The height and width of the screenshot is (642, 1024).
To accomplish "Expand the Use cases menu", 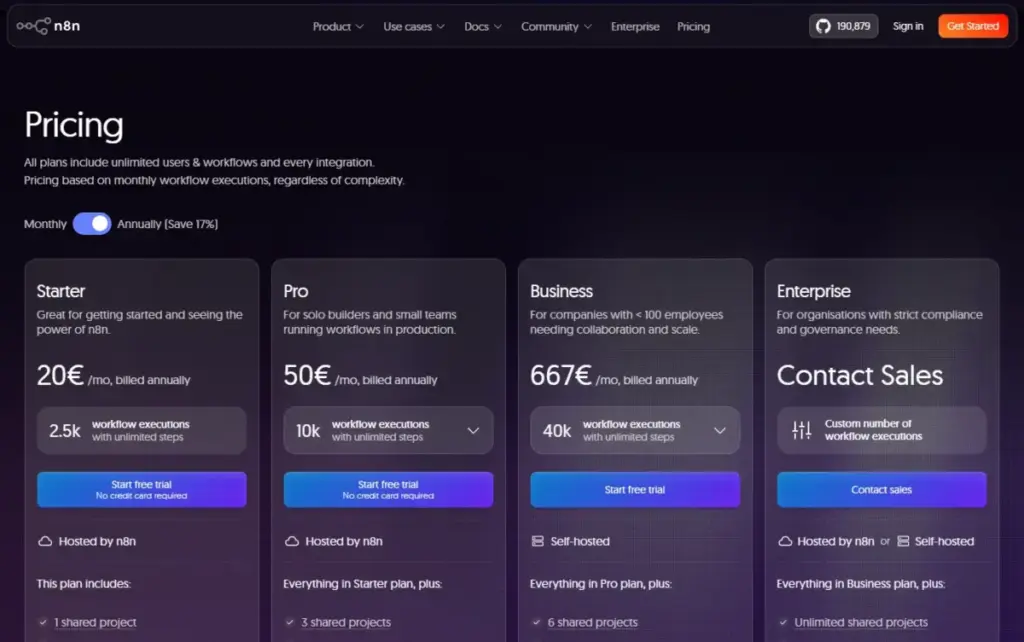I will [x=414, y=27].
